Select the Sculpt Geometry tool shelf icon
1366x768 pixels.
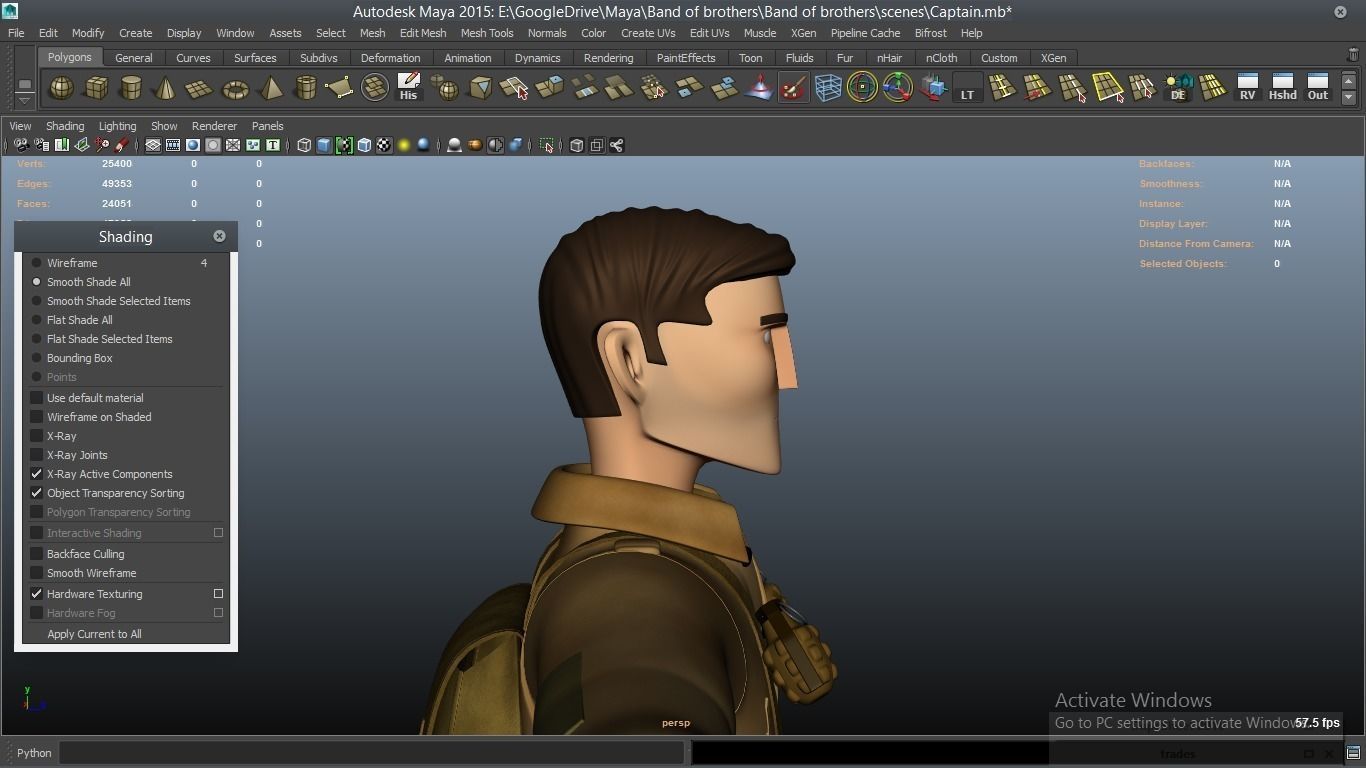tap(793, 88)
